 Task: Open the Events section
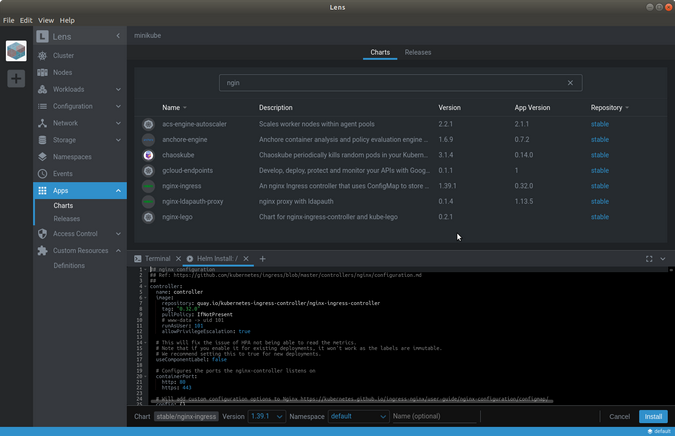pos(62,174)
